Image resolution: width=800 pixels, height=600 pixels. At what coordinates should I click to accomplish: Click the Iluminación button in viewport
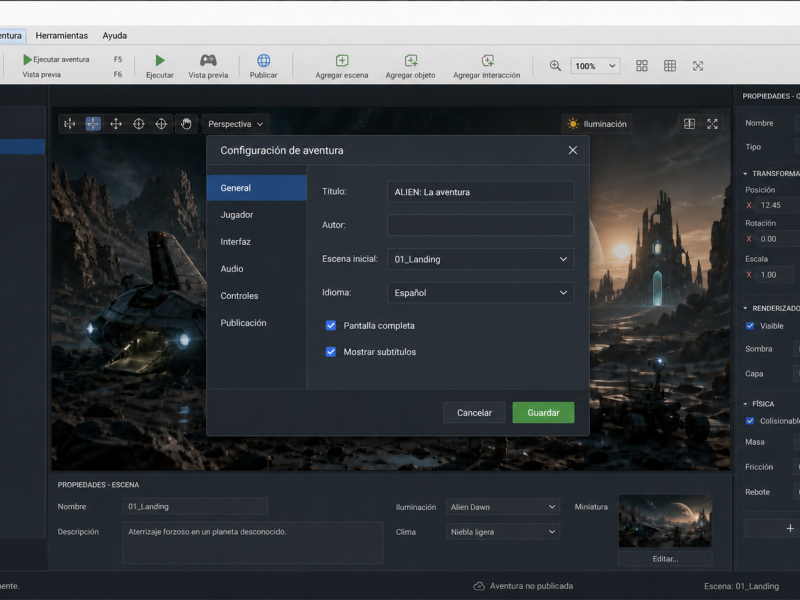tap(596, 124)
